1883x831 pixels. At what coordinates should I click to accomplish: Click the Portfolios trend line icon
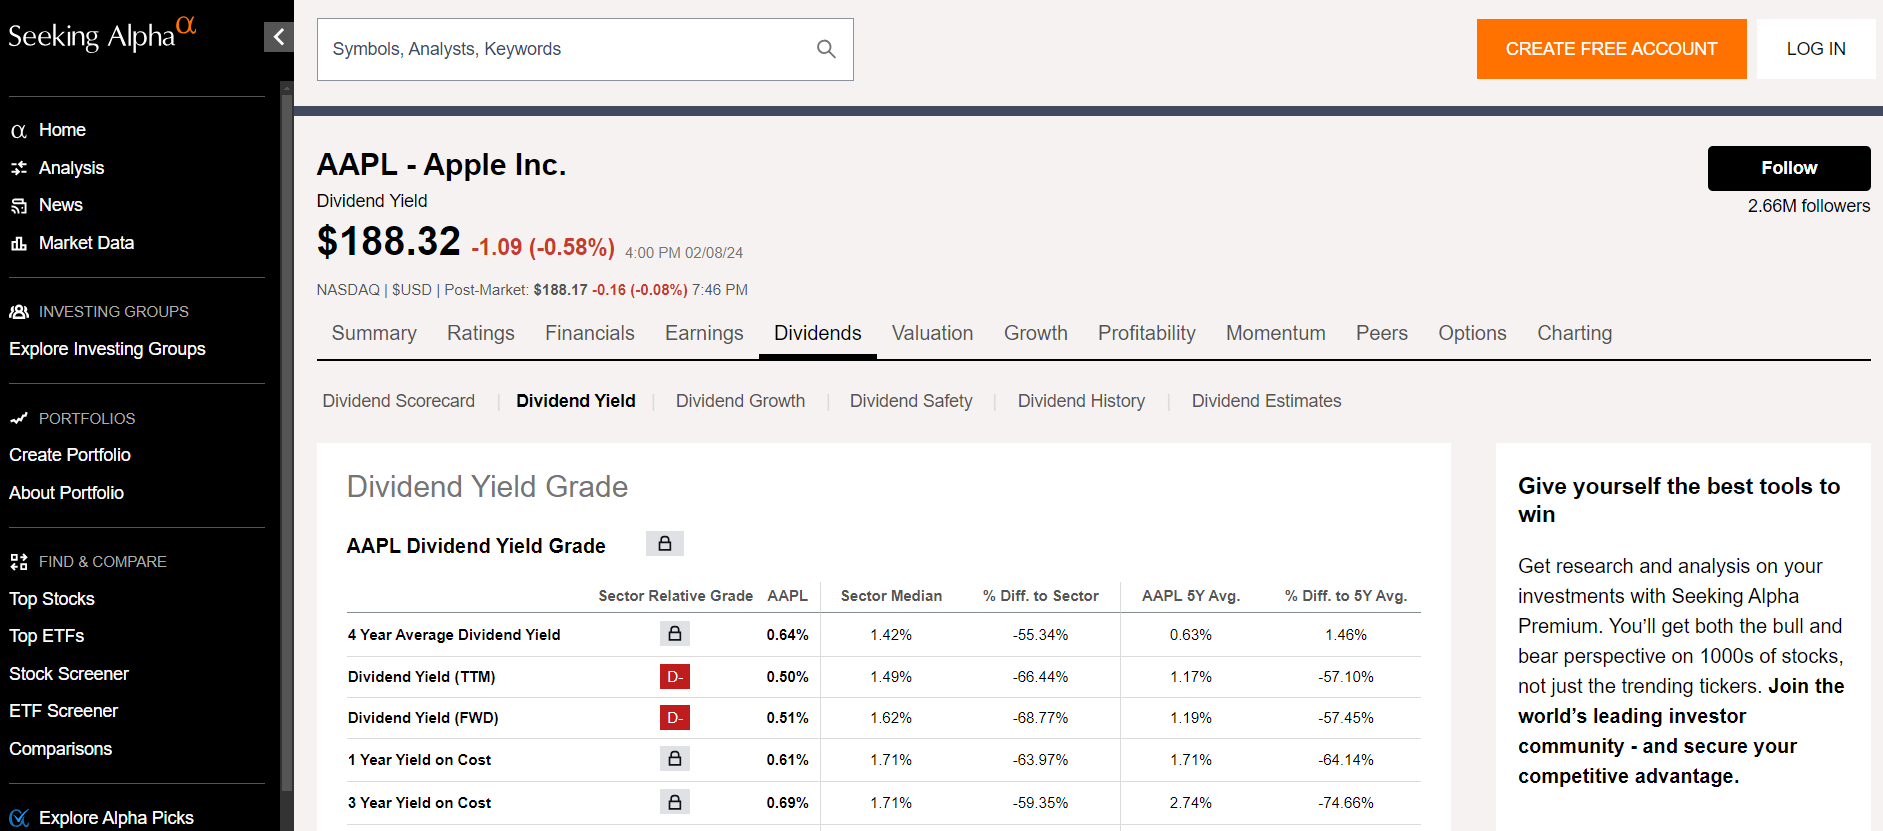tap(19, 419)
